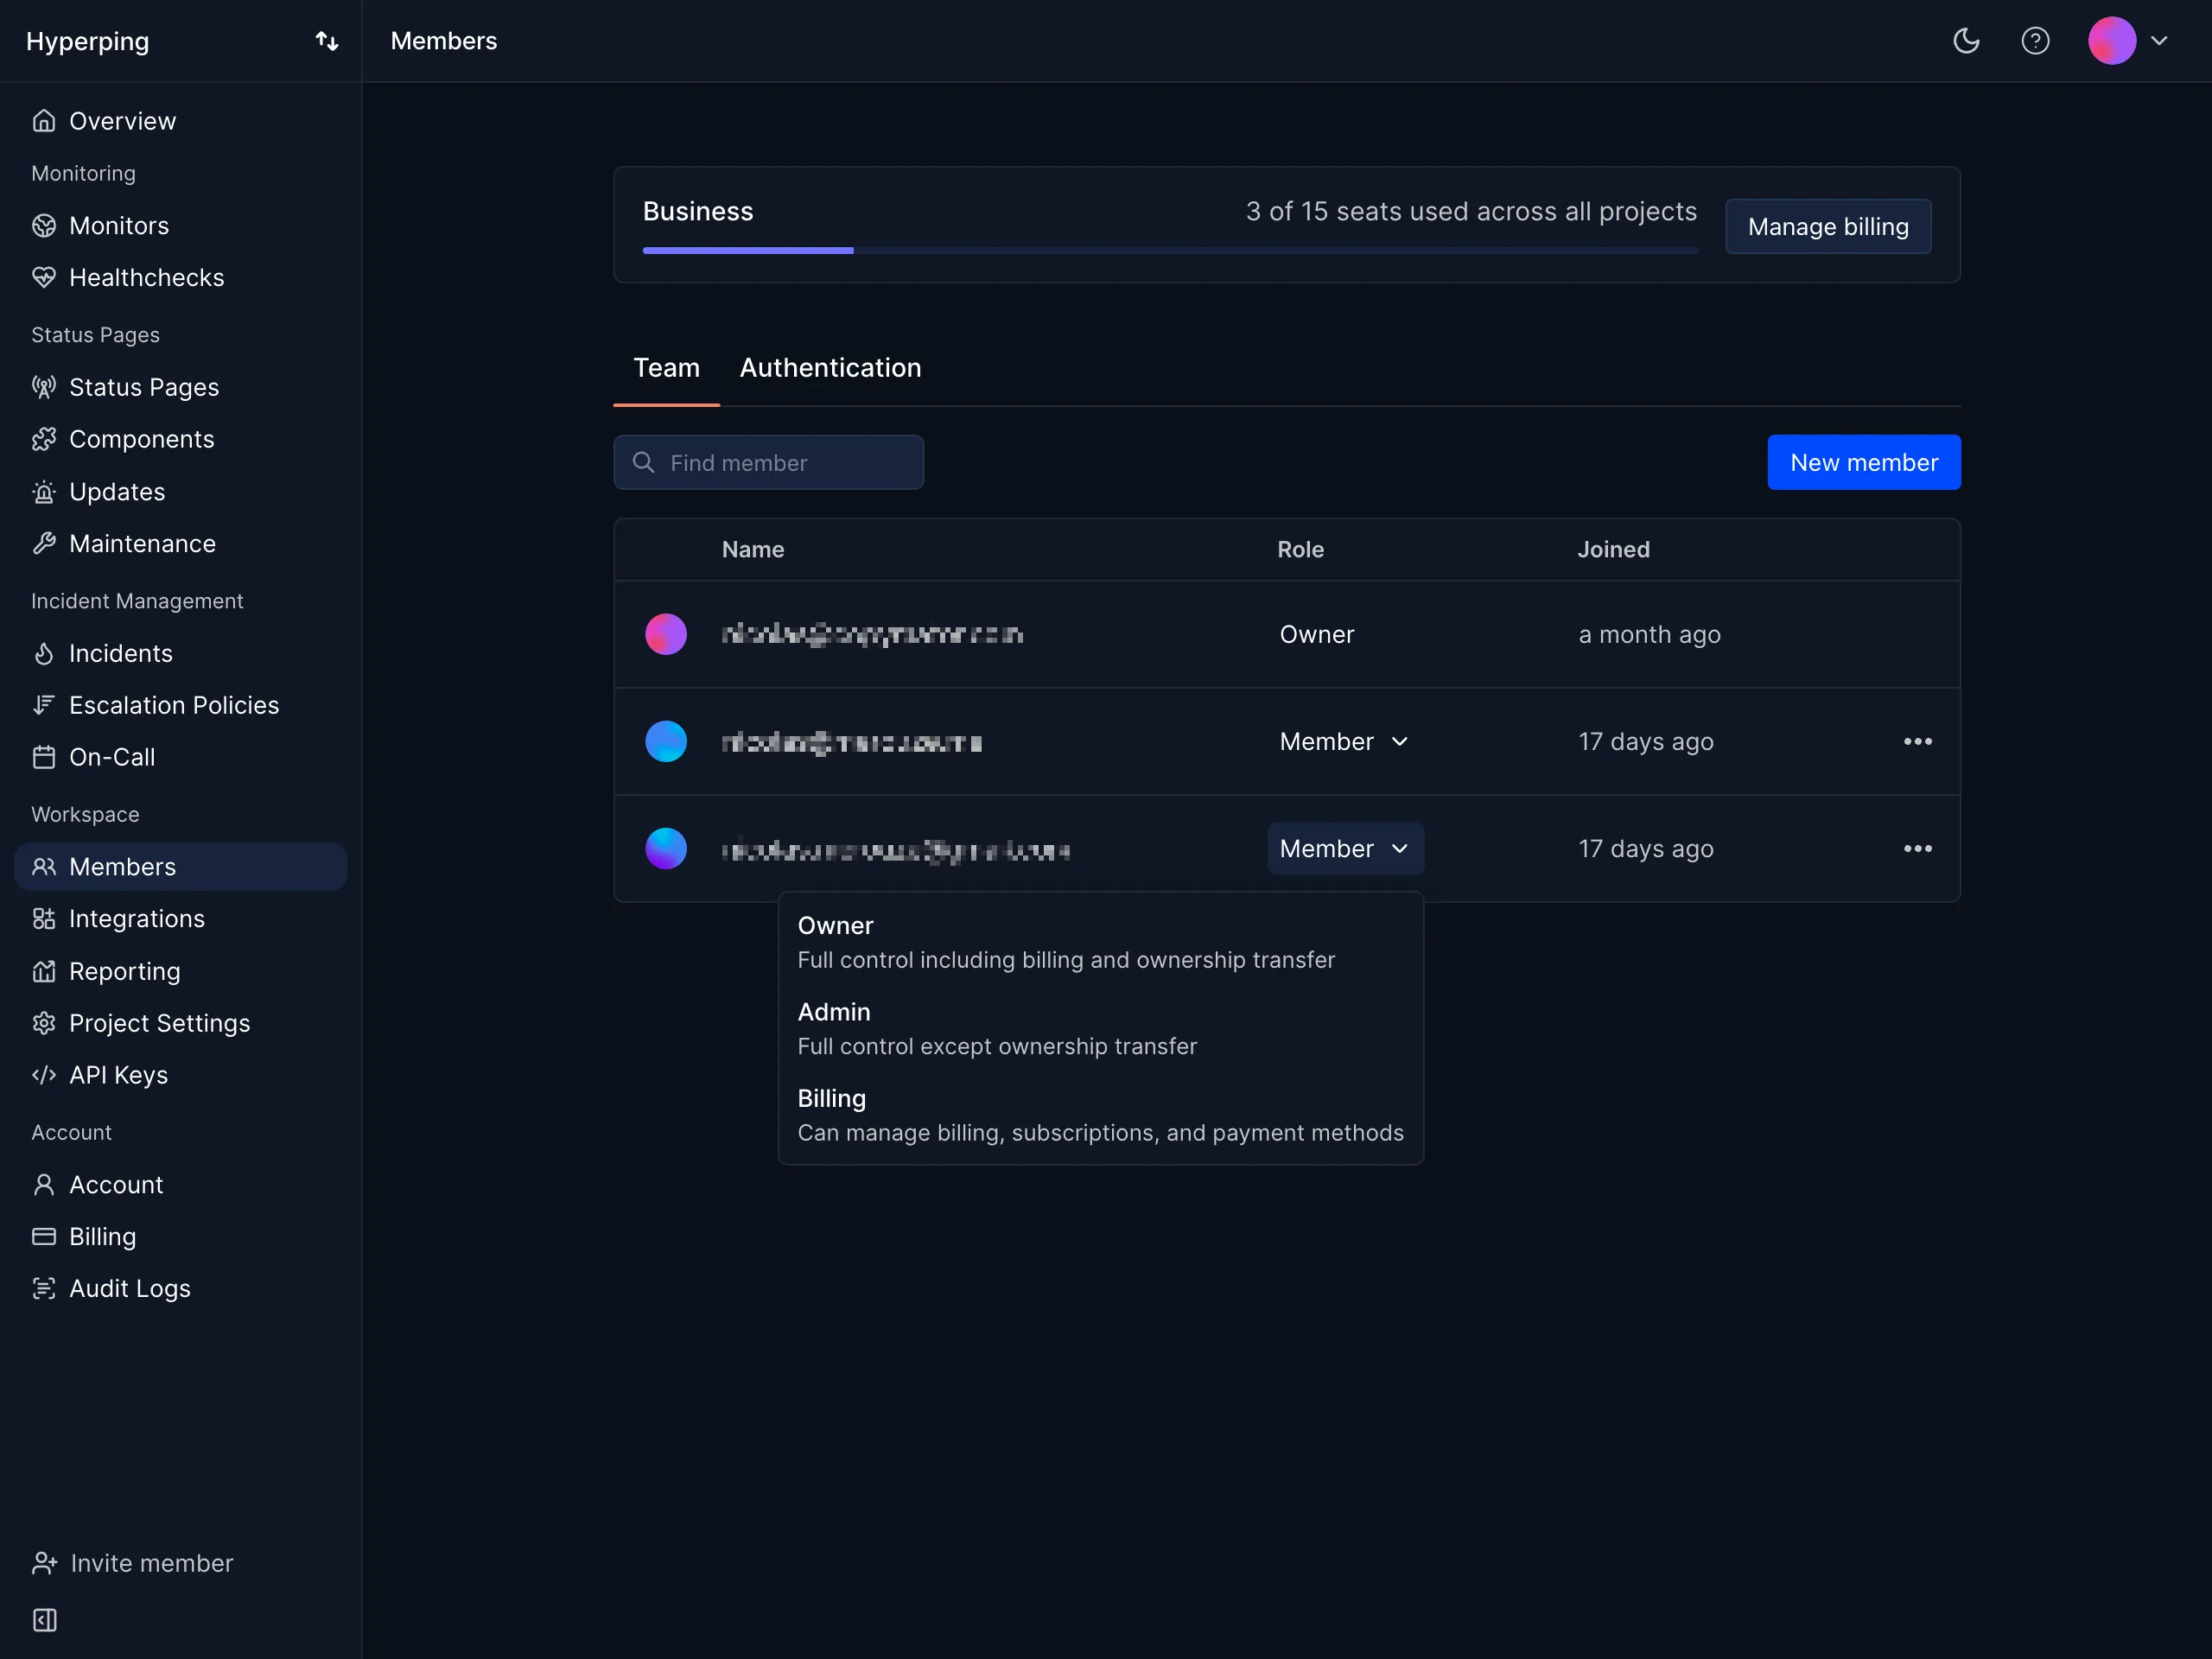
Task: Collapse the sidebar panel icon
Action: pyautogui.click(x=45, y=1620)
